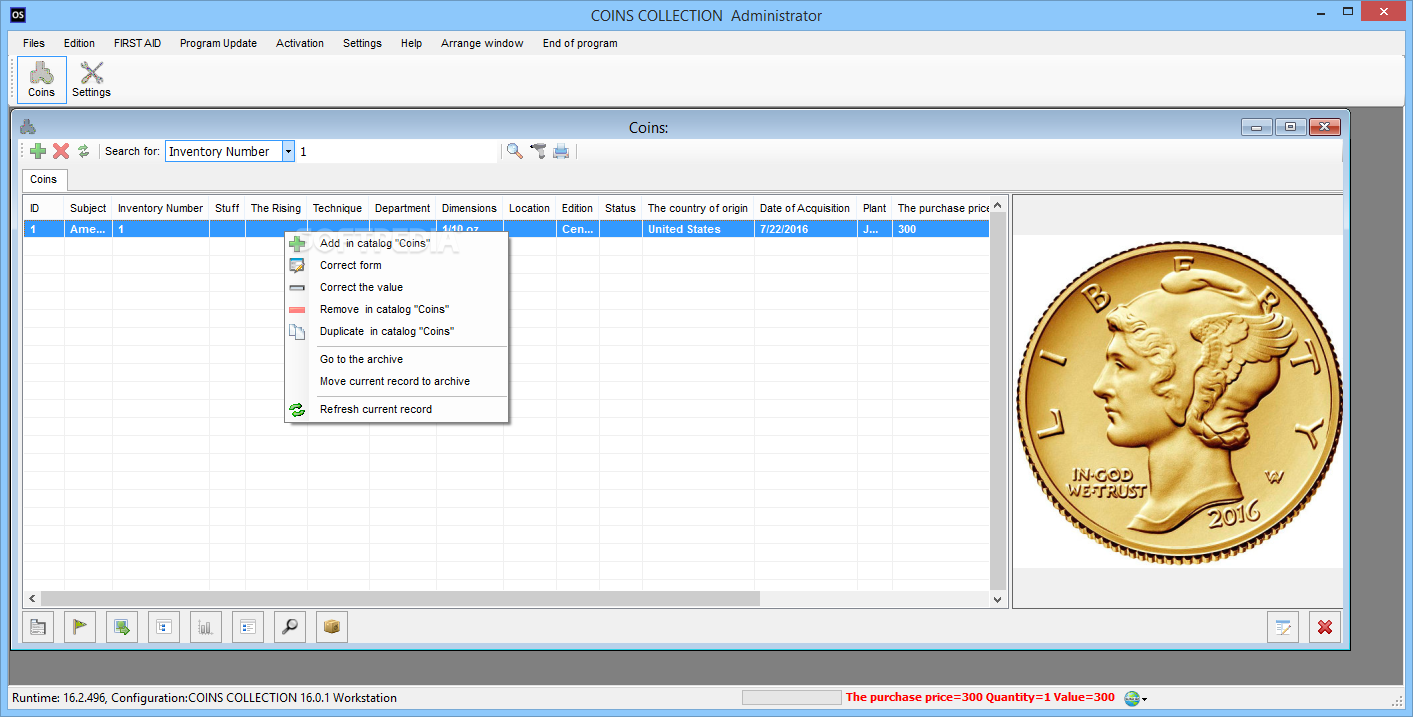Click the export image with green arrow icon

point(122,627)
